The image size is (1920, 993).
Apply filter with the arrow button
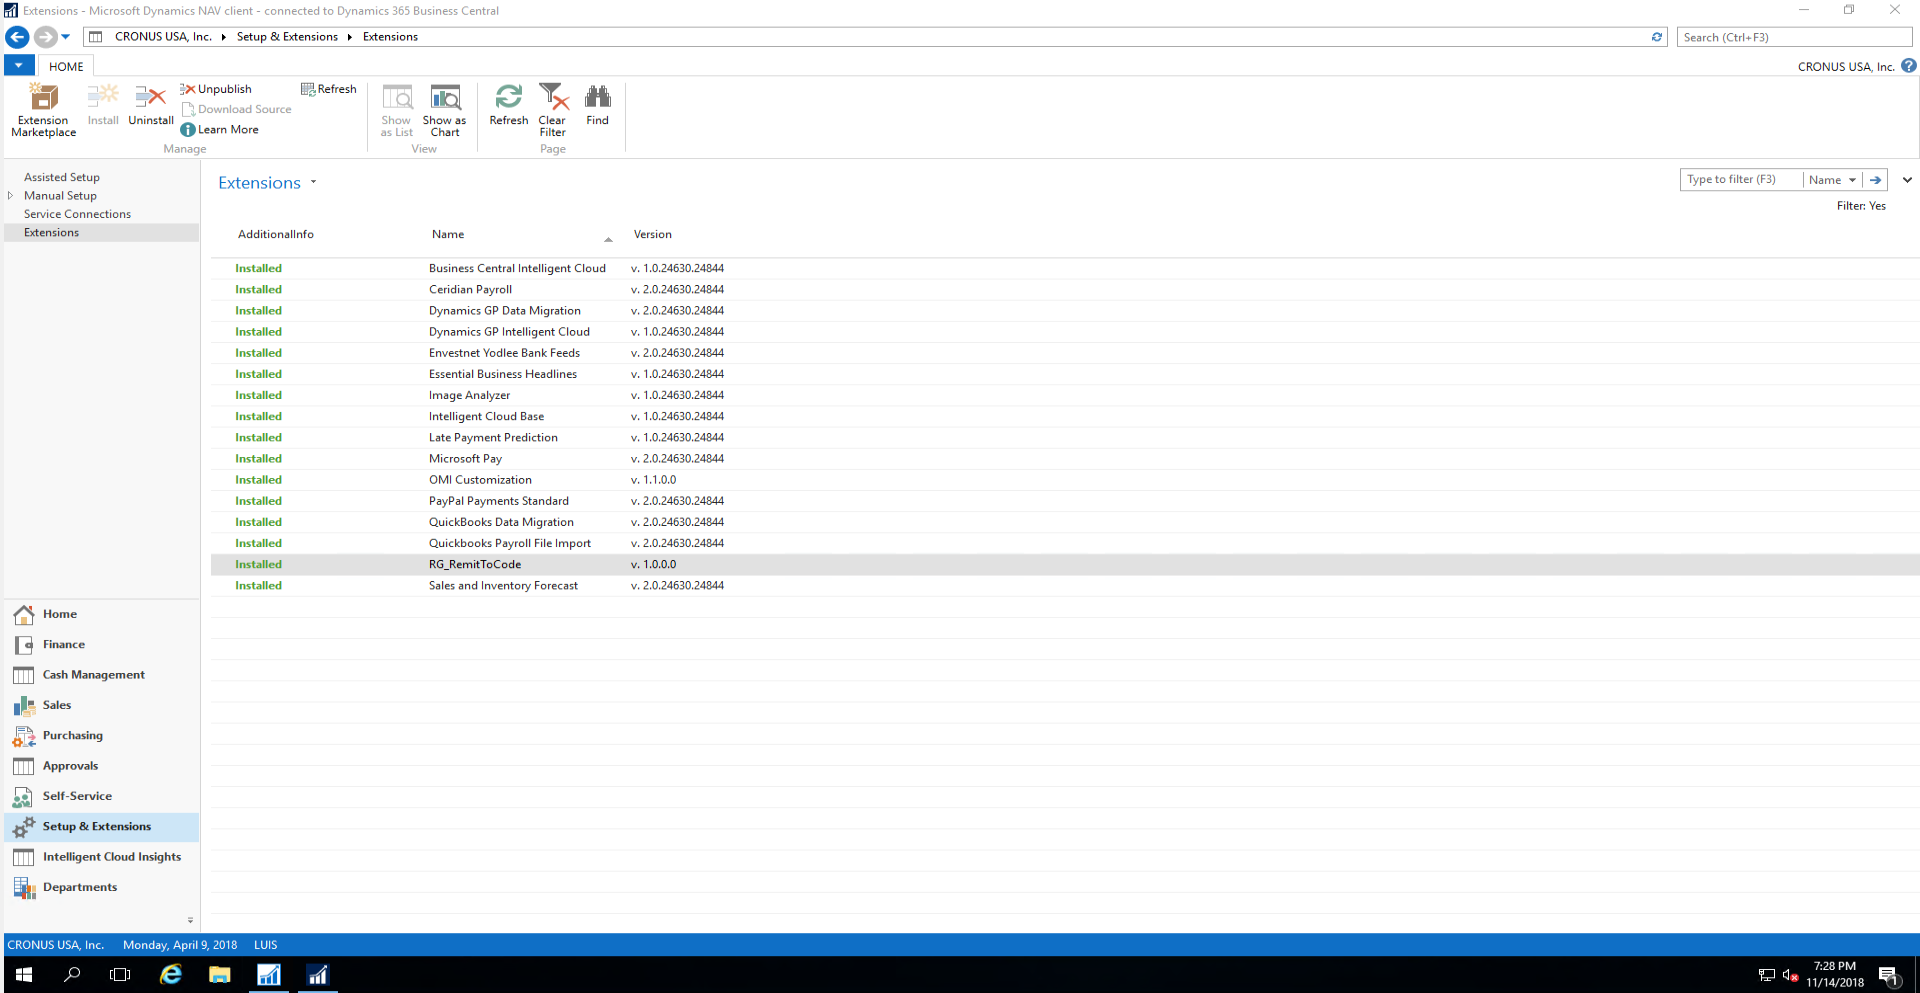point(1875,180)
